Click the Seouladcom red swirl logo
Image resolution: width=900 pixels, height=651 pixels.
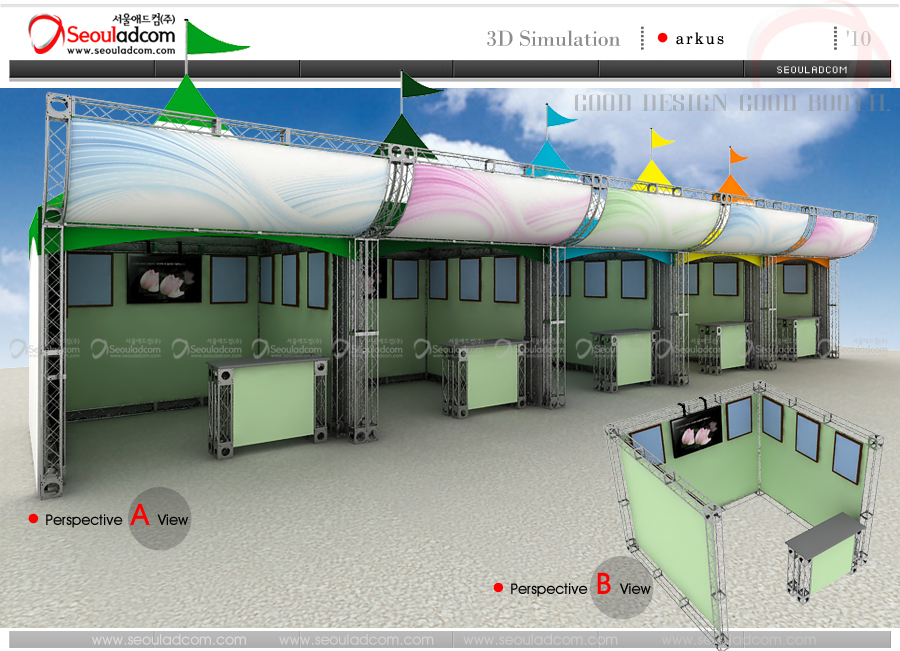[x=46, y=36]
